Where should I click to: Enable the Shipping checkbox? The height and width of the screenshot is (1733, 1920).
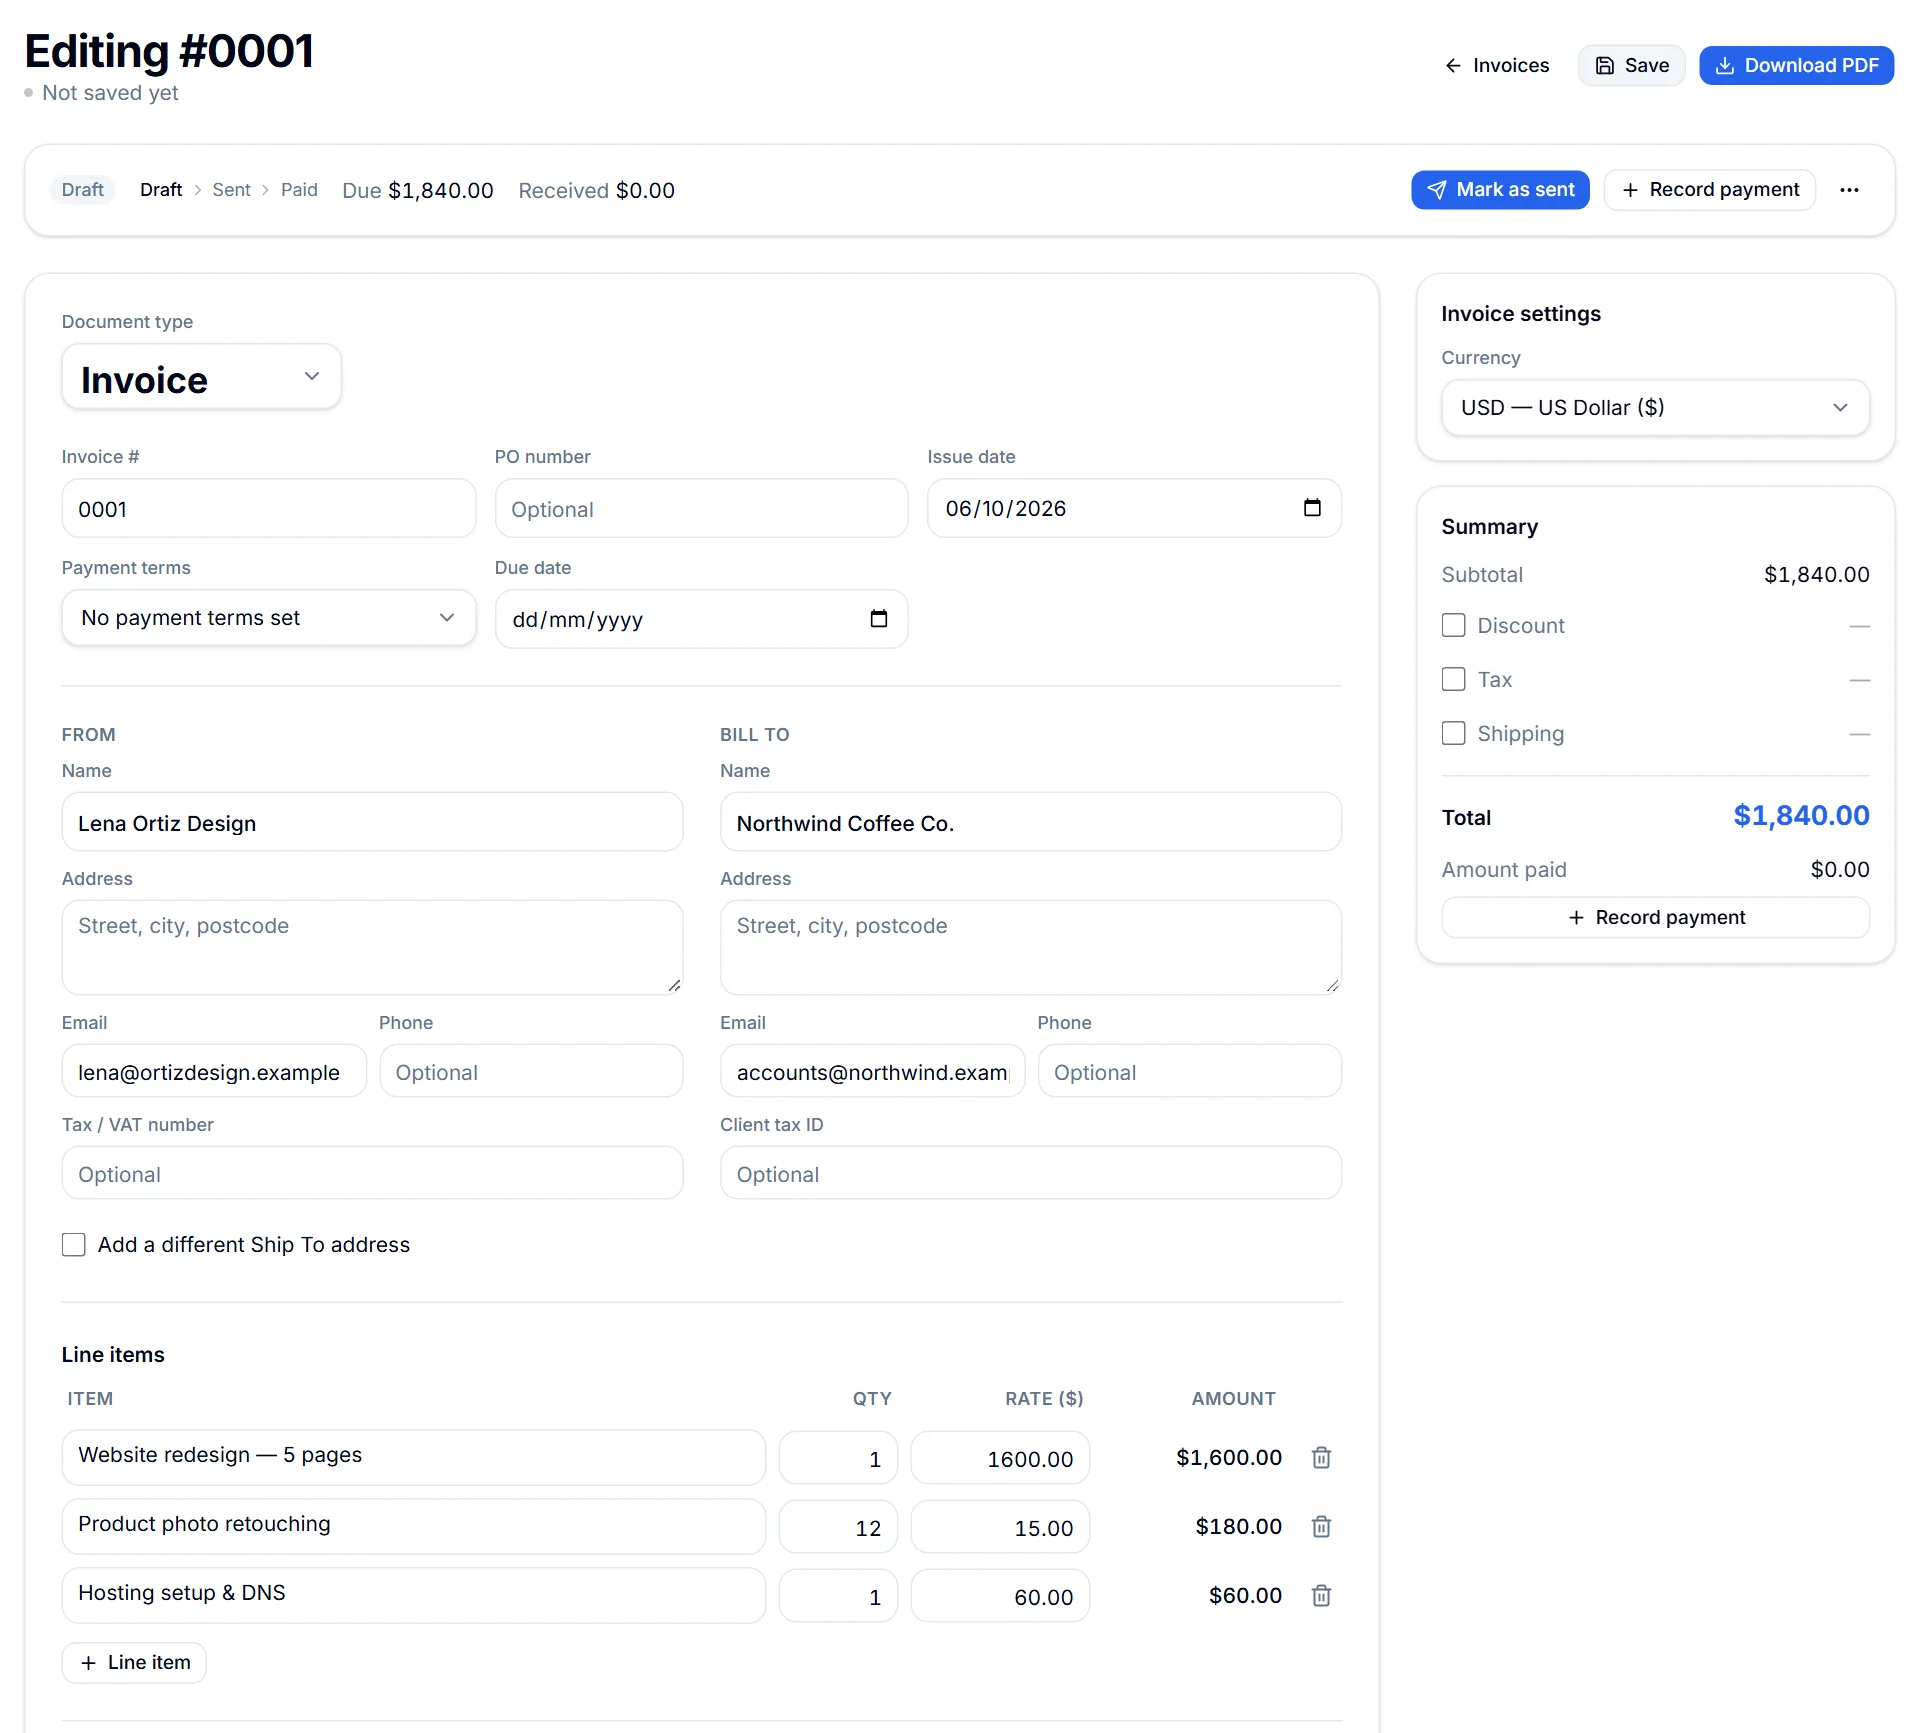(1453, 734)
